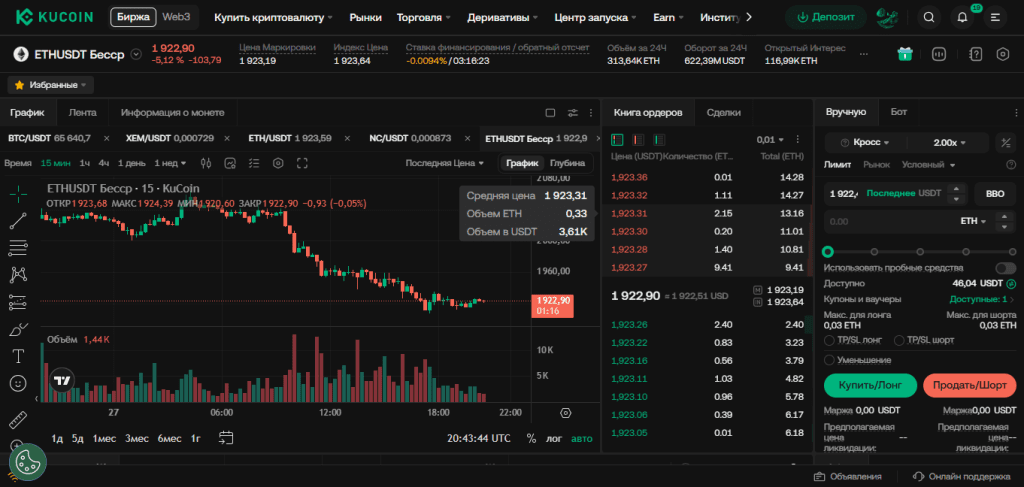Open the chart indicators icon
Screen dimensions: 1024x487
[x=230, y=163]
